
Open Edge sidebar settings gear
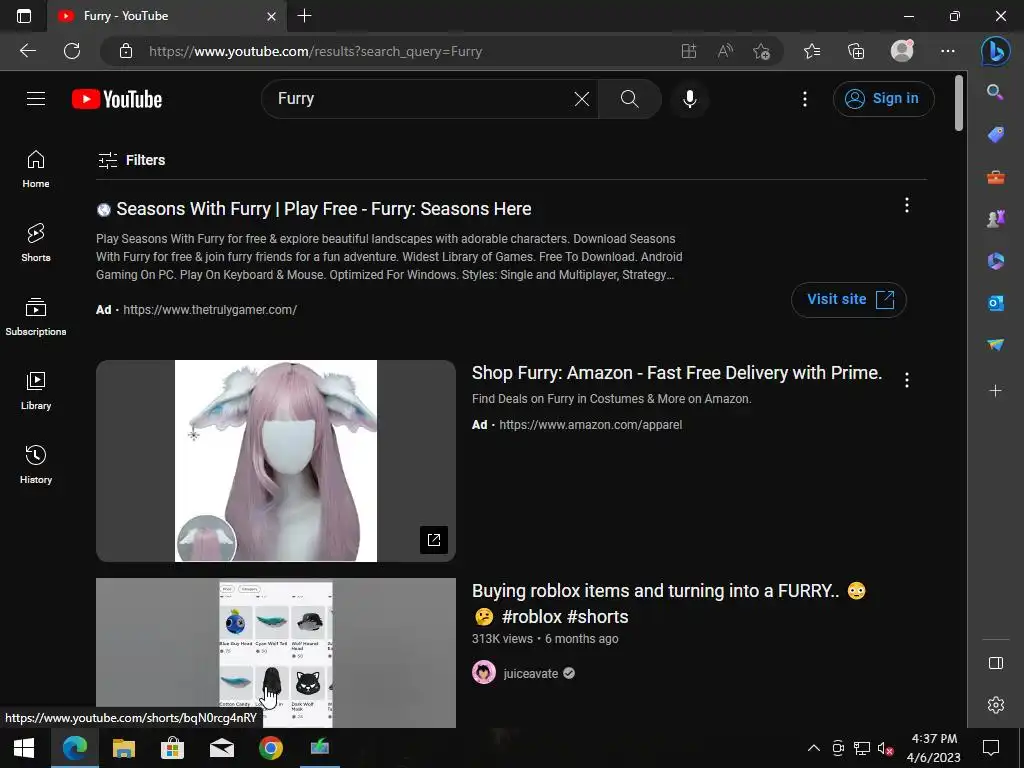(995, 705)
